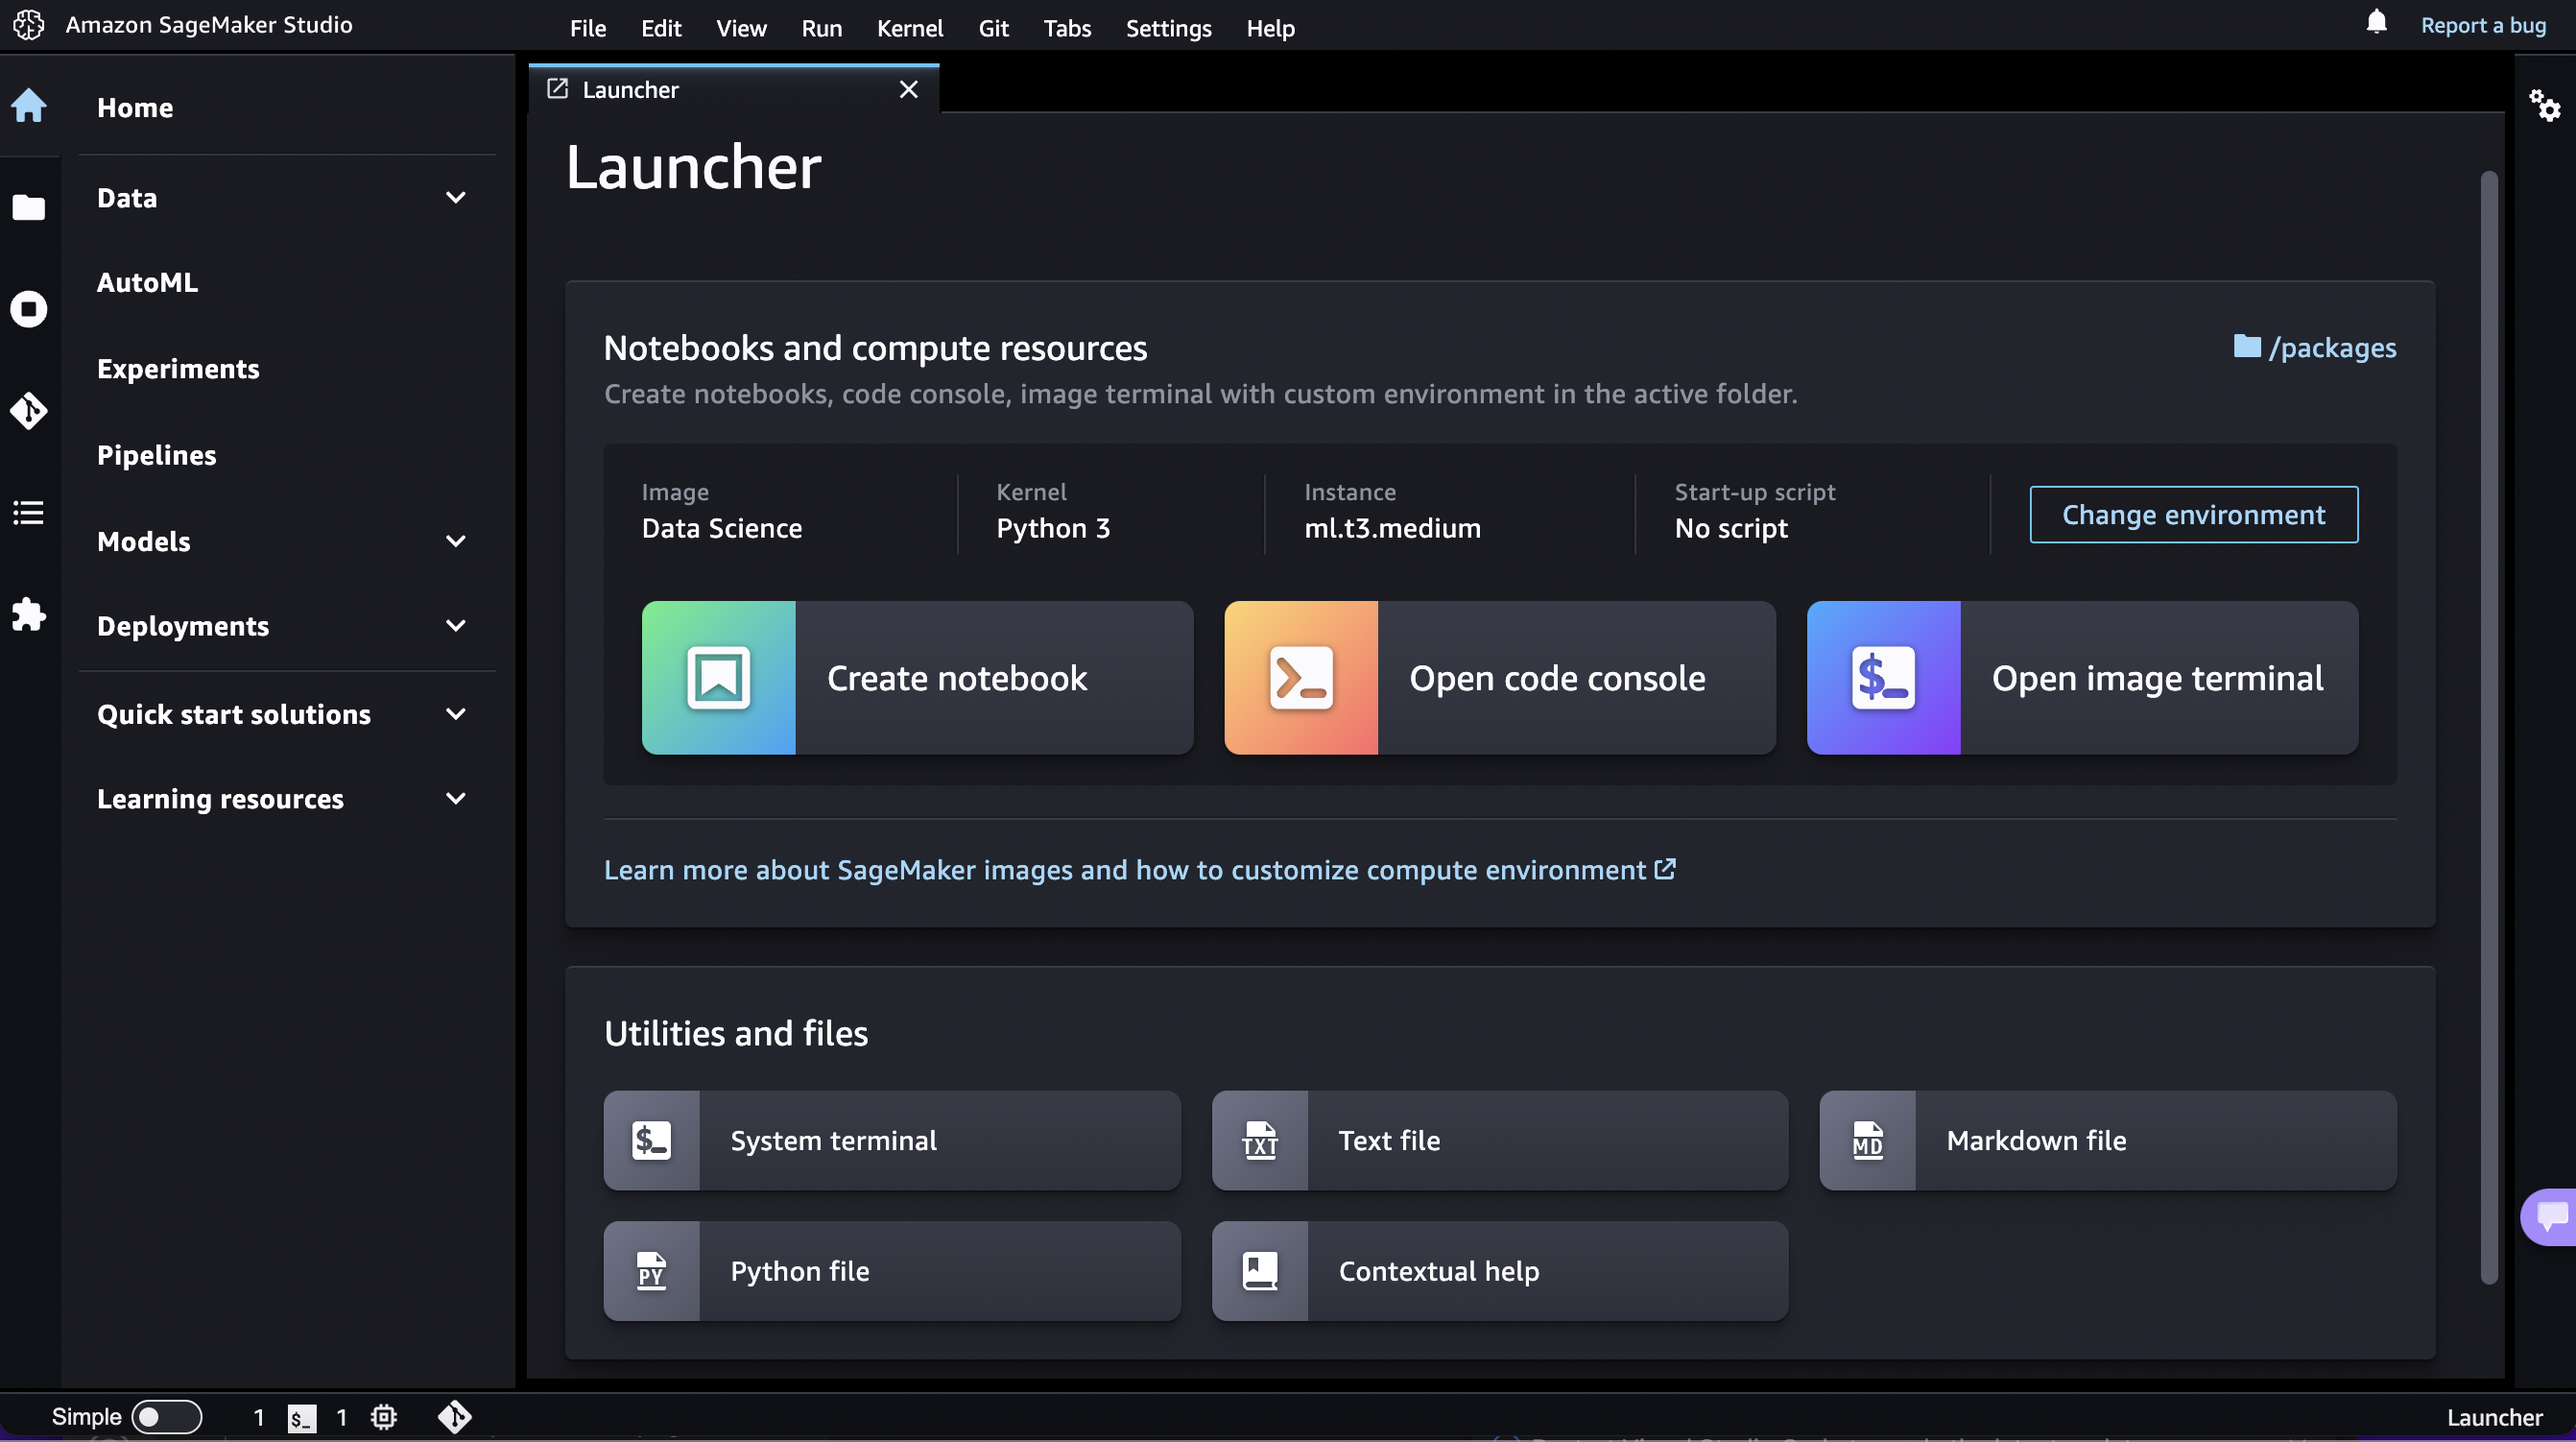2576x1442 pixels.
Task: Click the Python file icon
Action: point(650,1270)
